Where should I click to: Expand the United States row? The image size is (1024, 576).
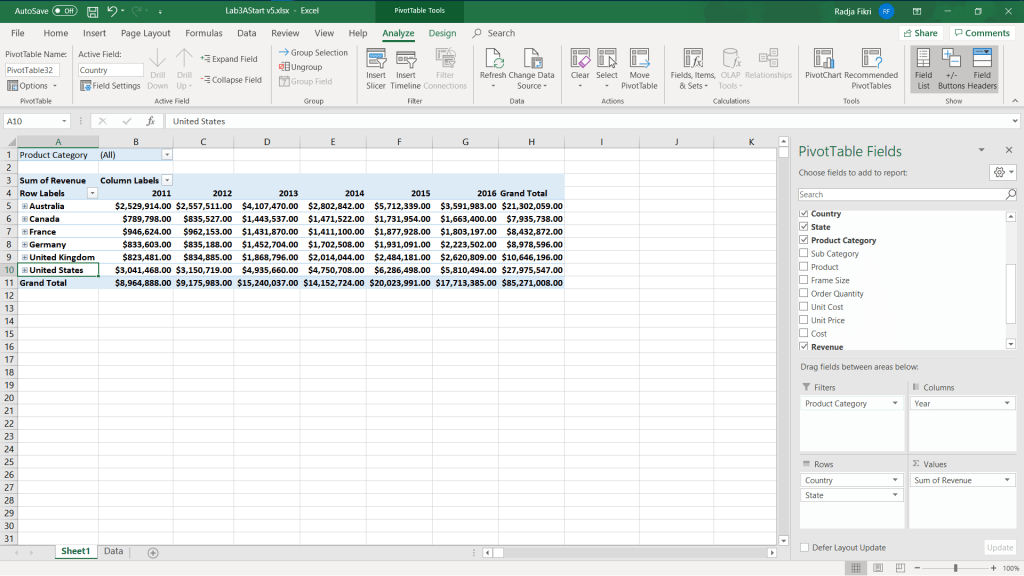pyautogui.click(x=24, y=270)
